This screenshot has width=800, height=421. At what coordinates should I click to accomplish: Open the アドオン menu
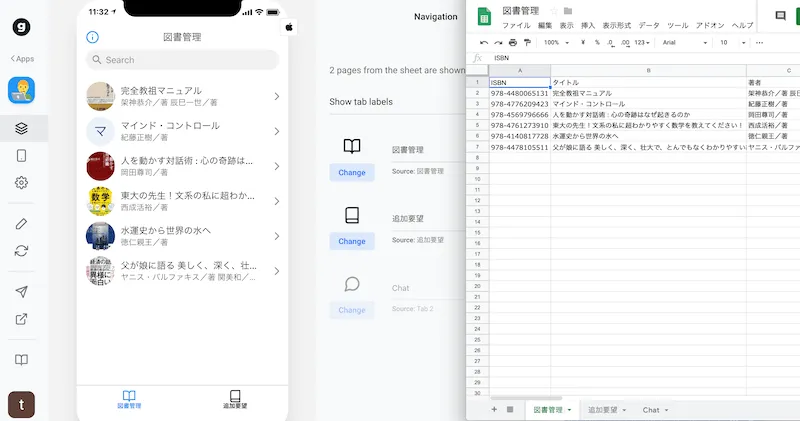click(710, 26)
